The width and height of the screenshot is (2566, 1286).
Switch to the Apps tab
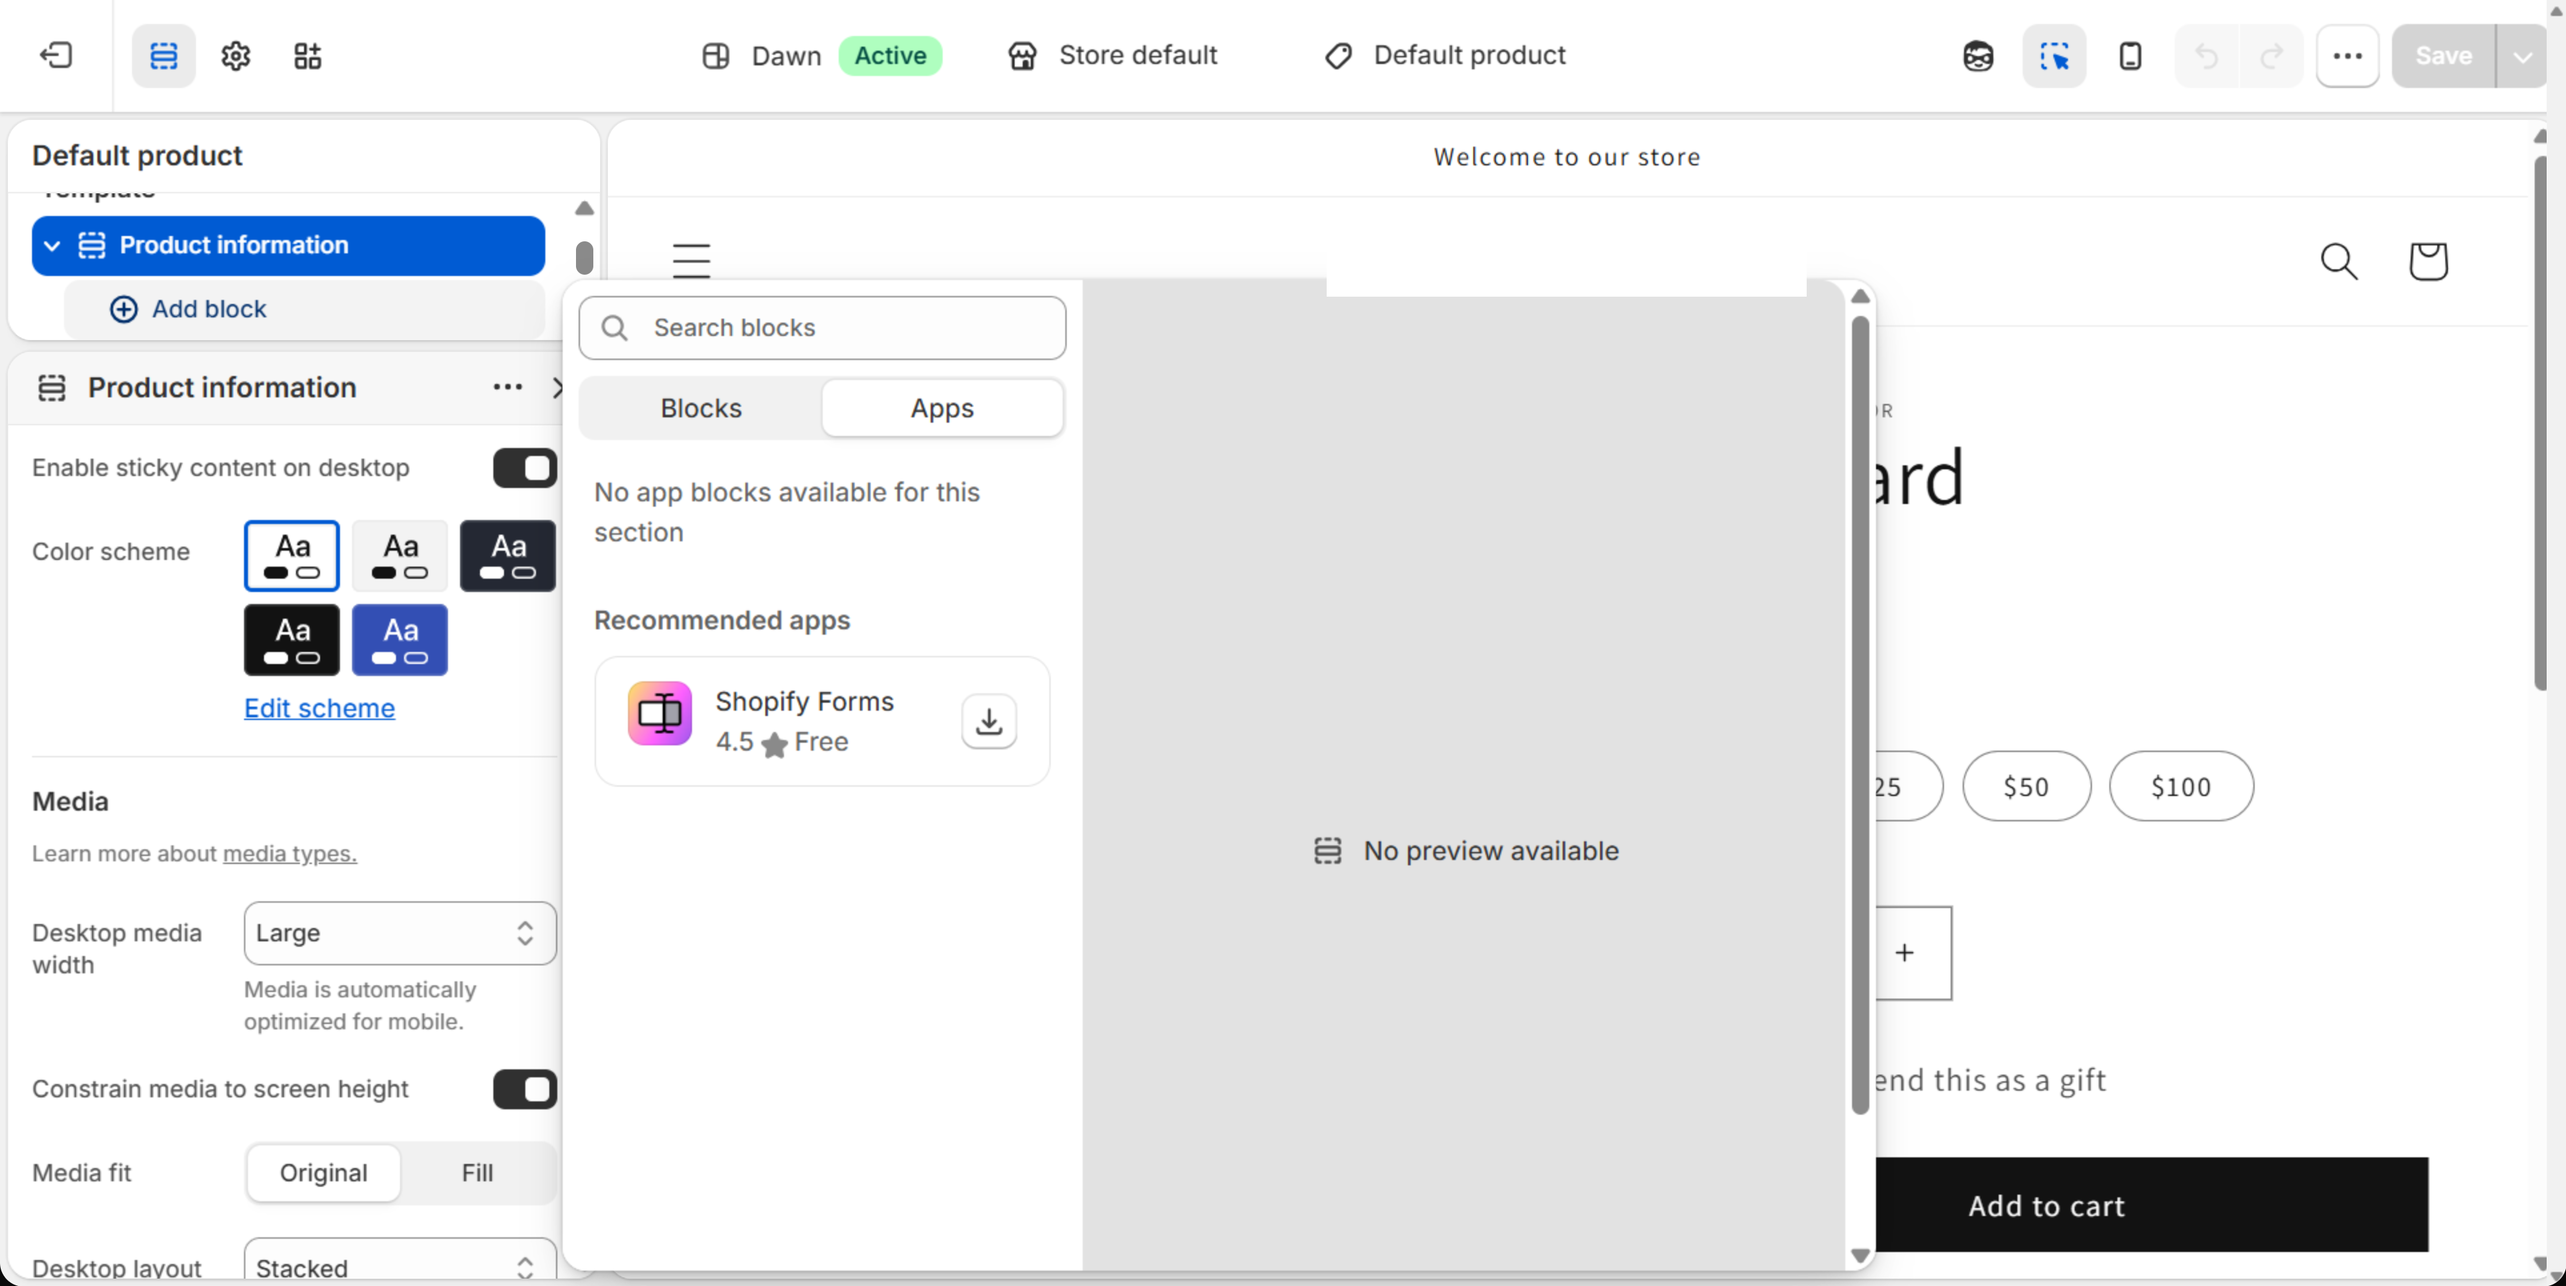pos(942,408)
